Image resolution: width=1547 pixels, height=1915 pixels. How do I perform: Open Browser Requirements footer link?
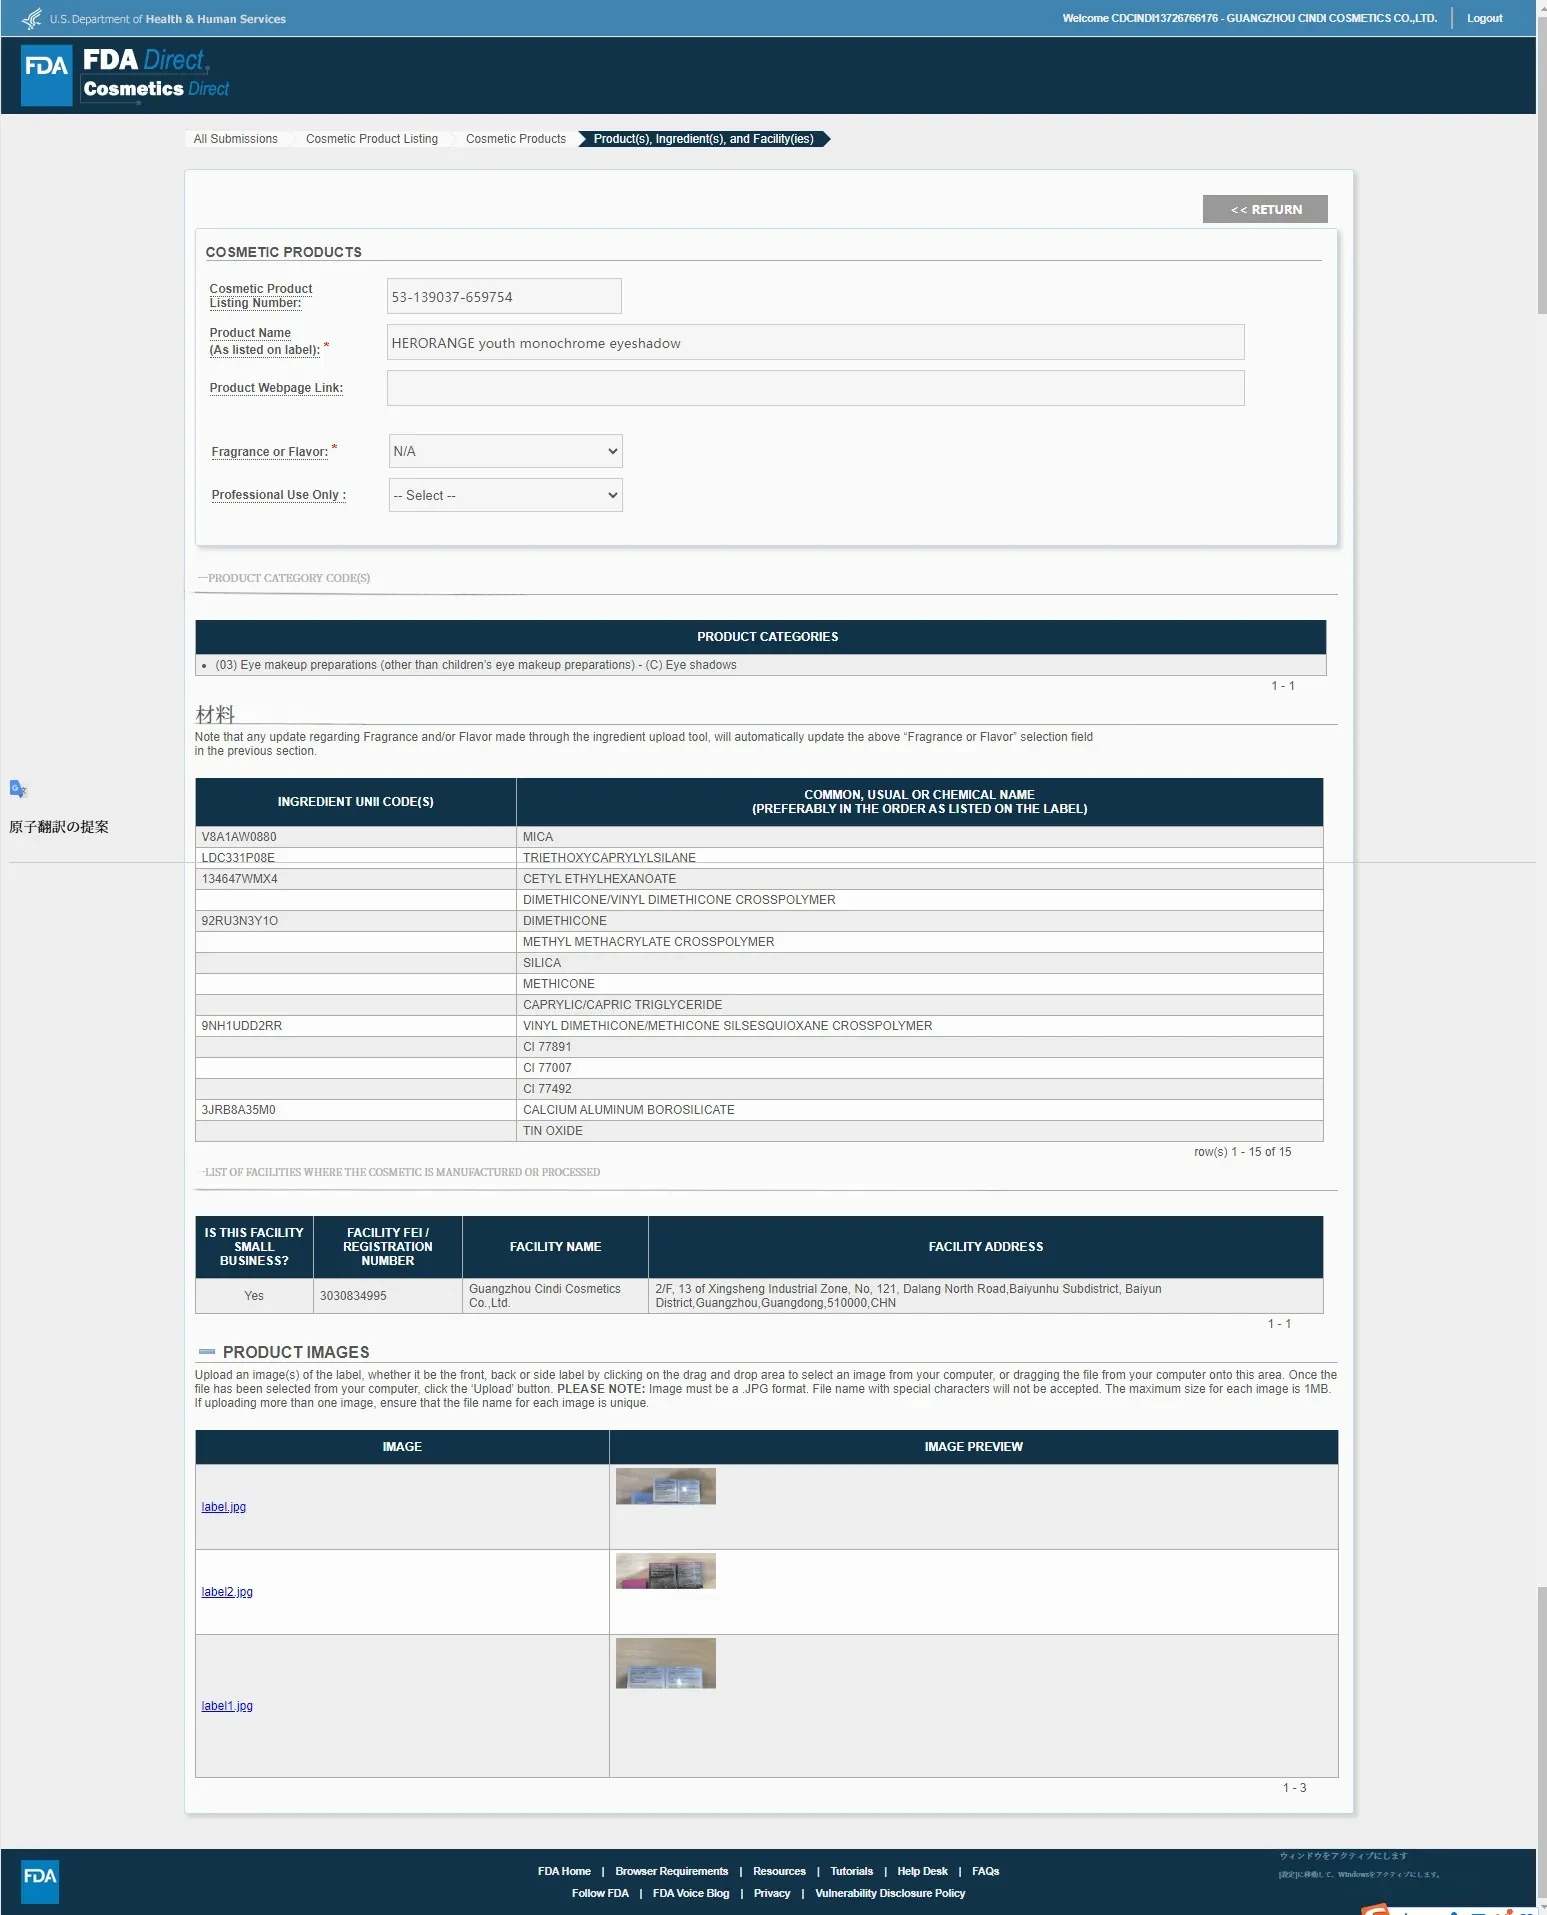click(x=671, y=1871)
